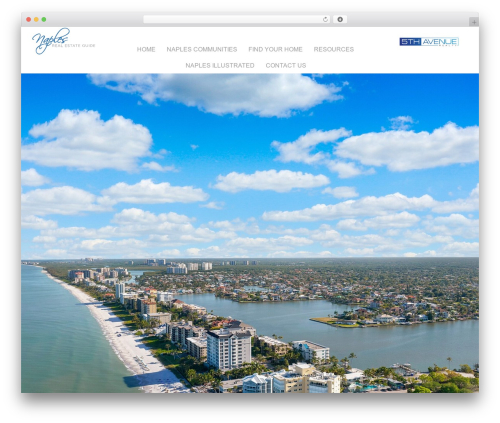
Task: Open Naples Illustrated page
Action: [x=220, y=65]
